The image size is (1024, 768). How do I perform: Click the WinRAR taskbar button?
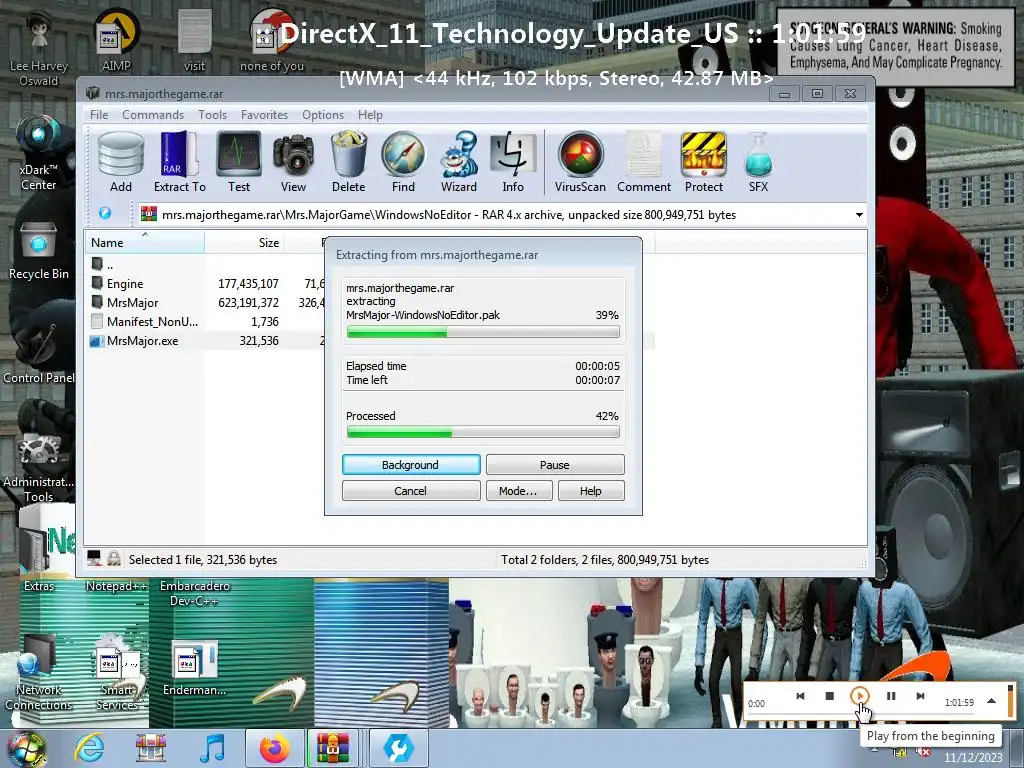click(x=333, y=748)
